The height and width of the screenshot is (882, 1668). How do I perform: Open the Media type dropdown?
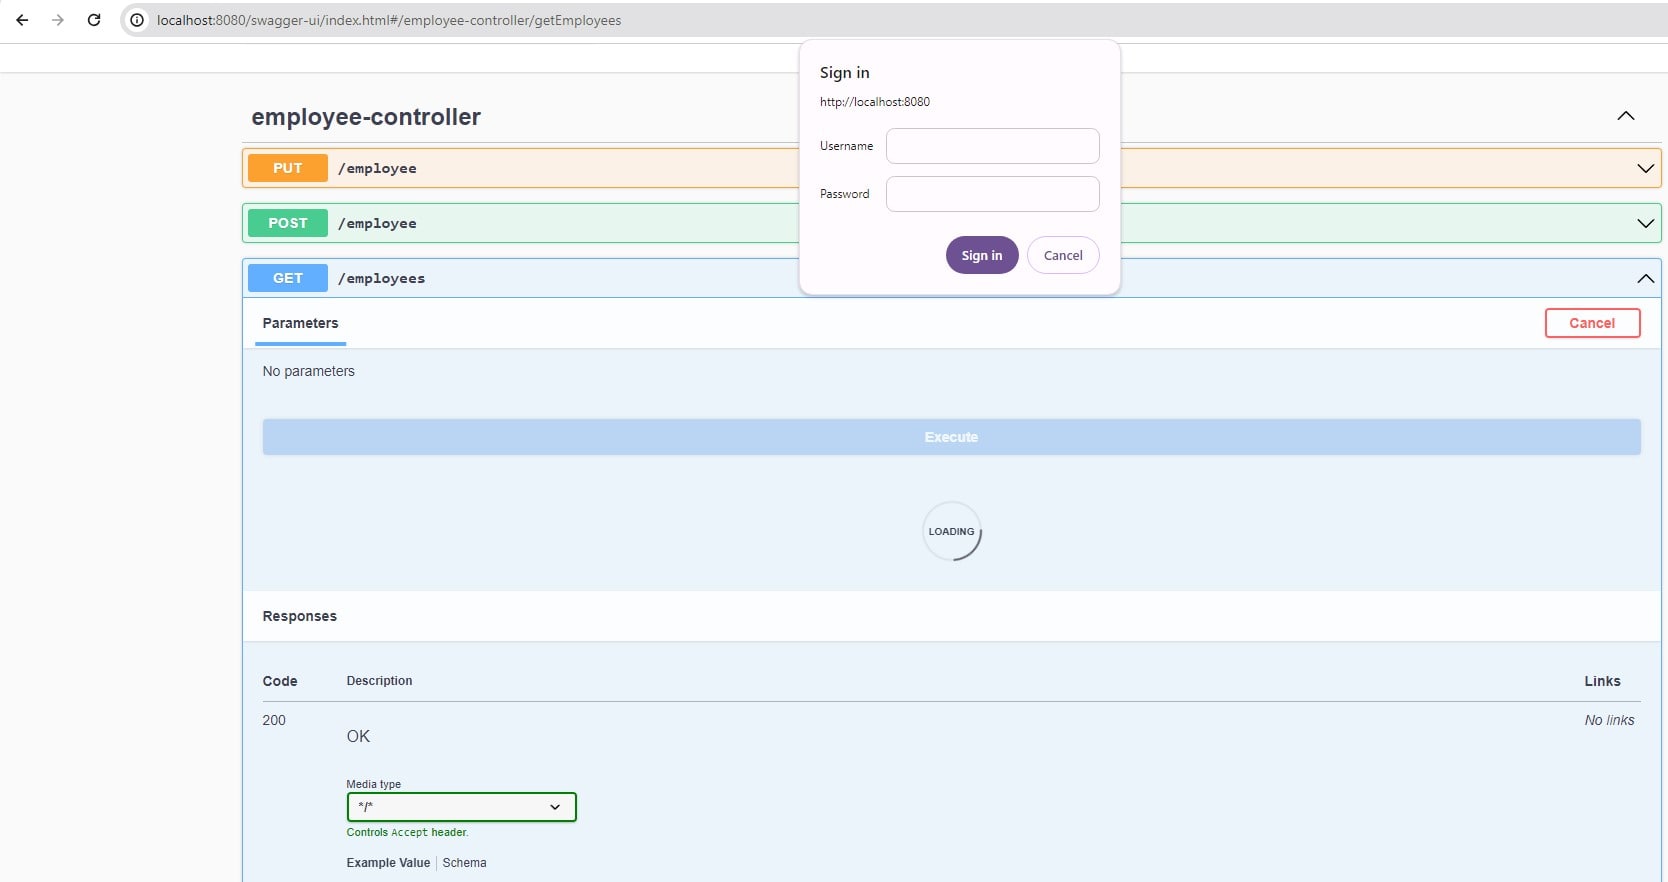click(461, 807)
